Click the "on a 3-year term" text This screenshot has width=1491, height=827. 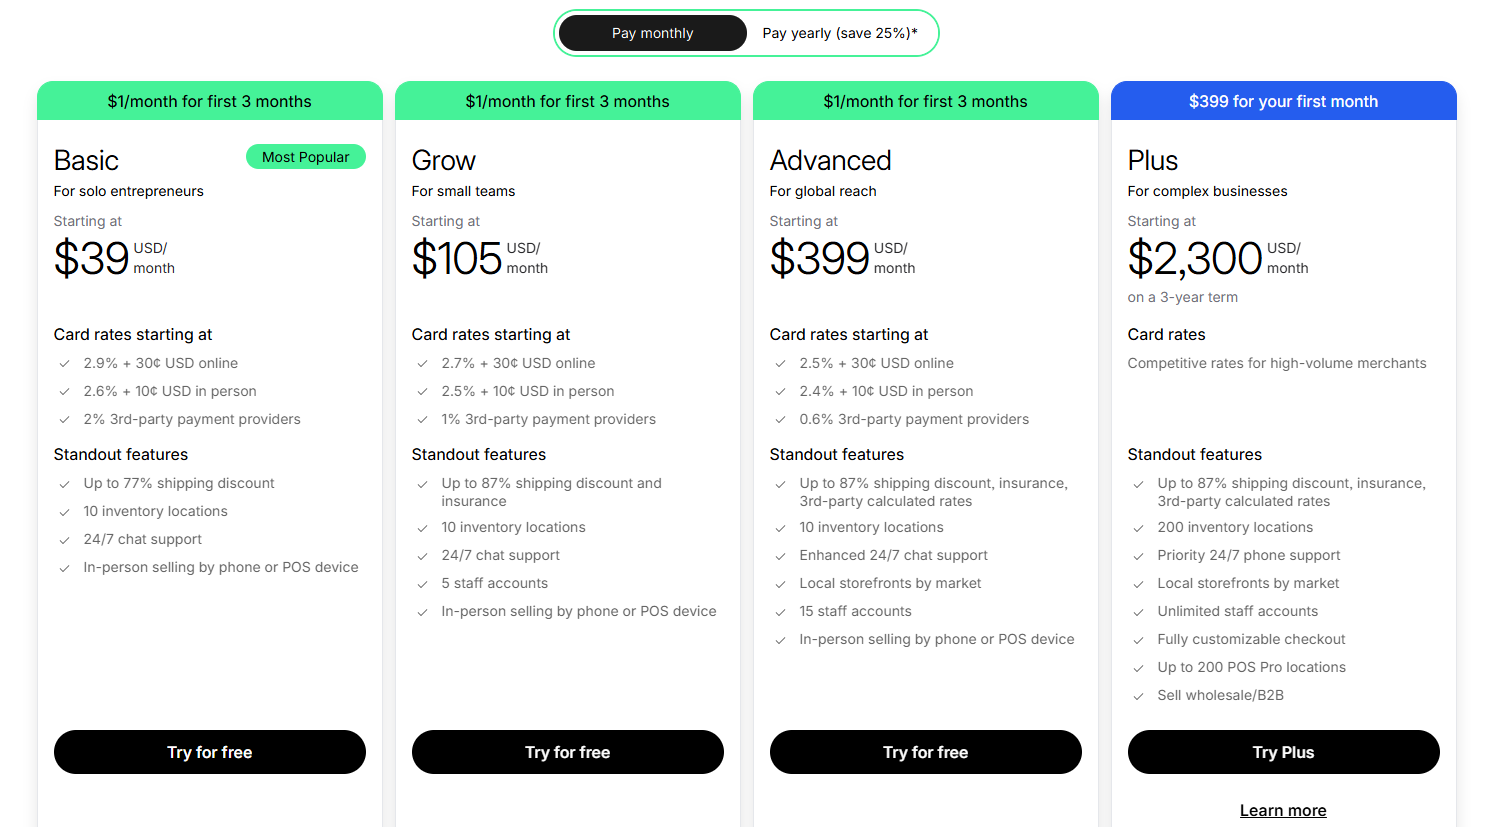click(1182, 297)
